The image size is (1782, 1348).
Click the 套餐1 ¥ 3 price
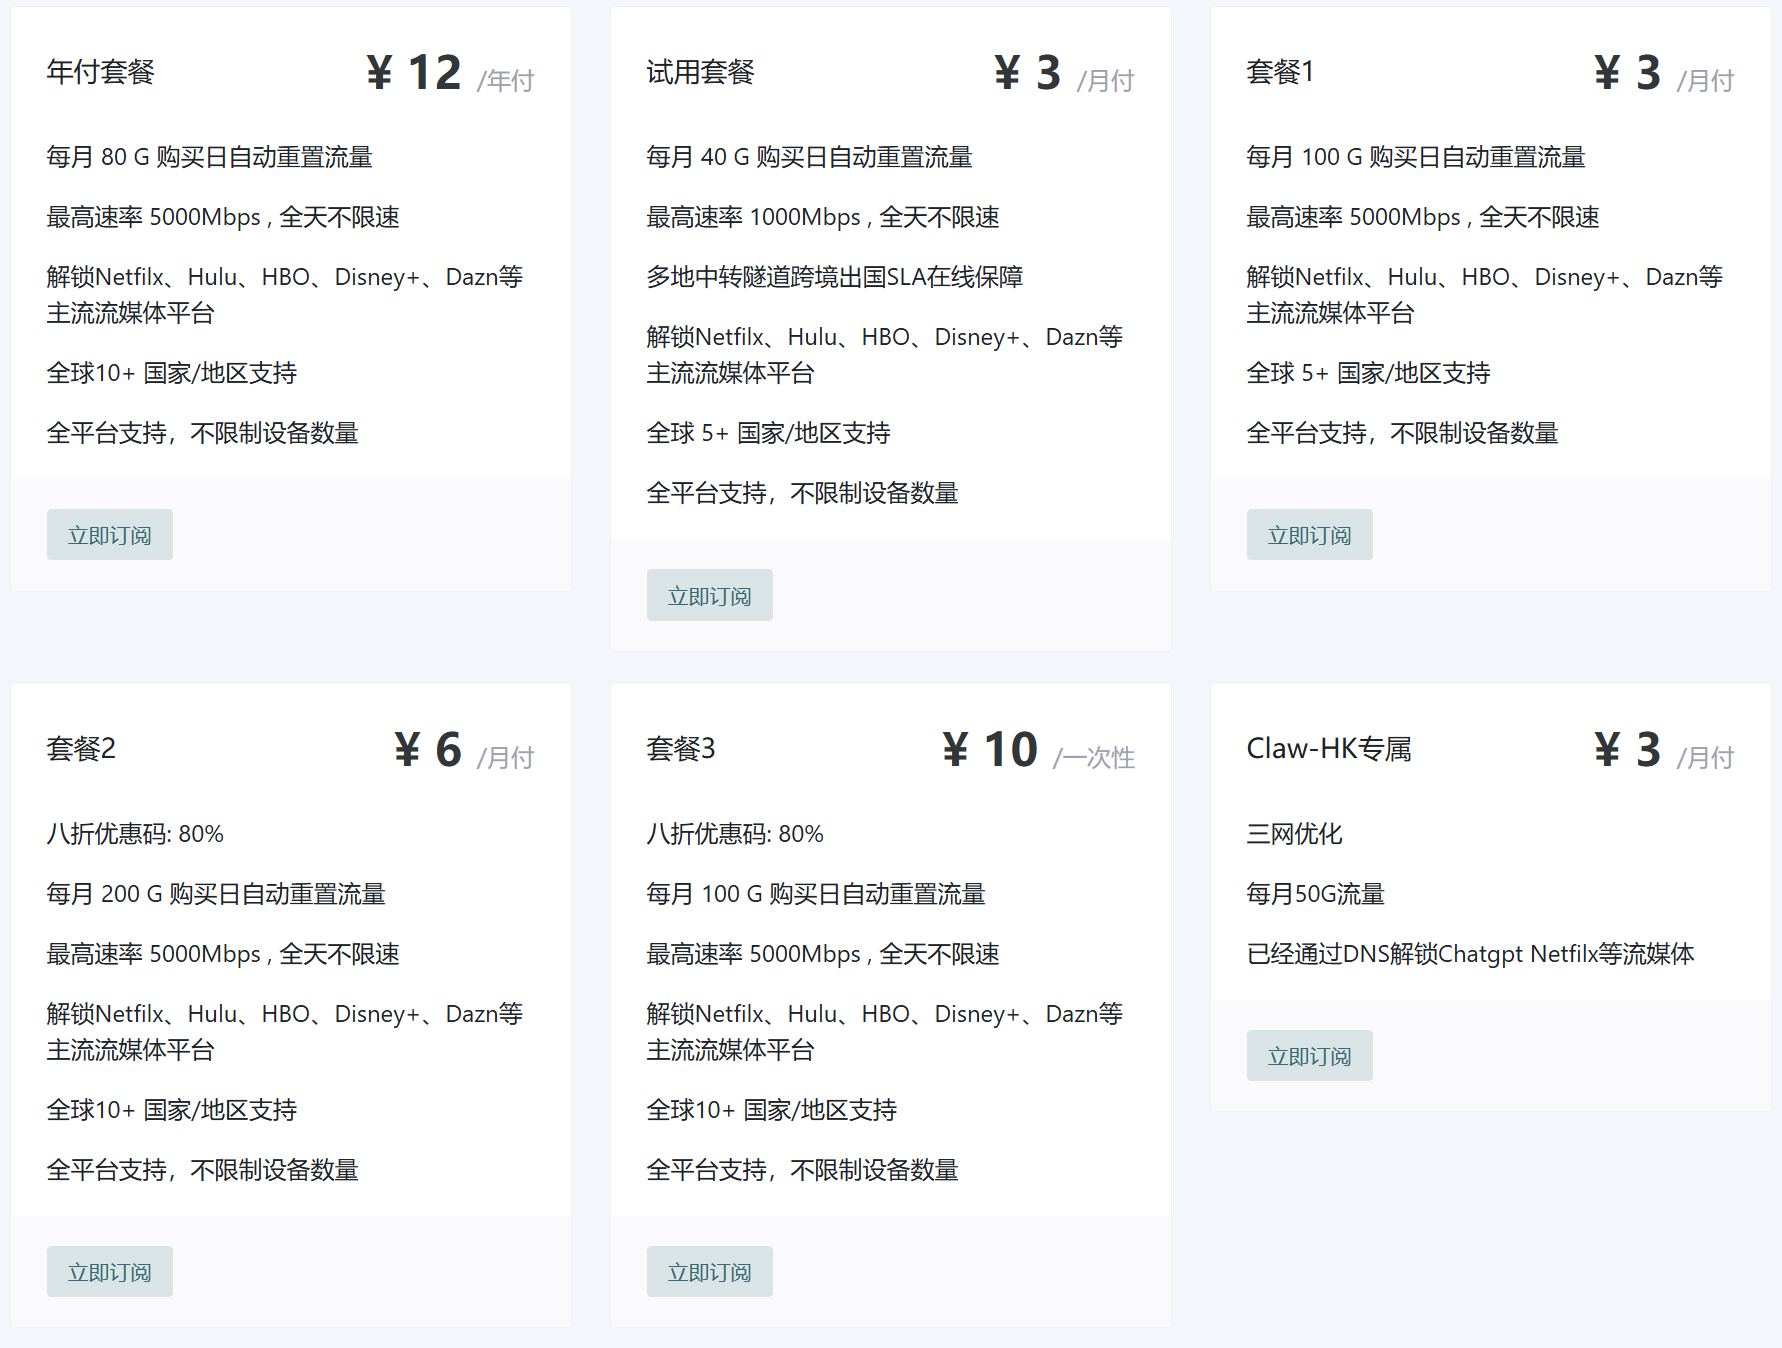coord(1664,73)
